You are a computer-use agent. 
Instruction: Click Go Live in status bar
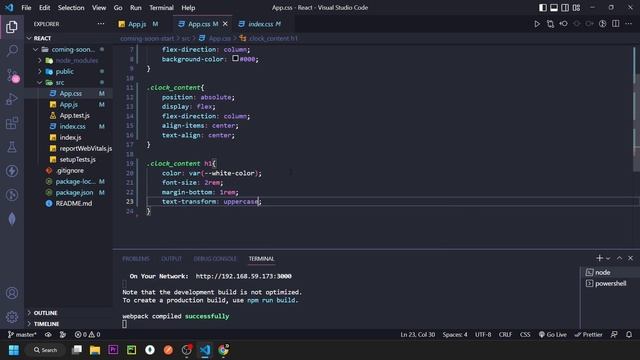552,335
